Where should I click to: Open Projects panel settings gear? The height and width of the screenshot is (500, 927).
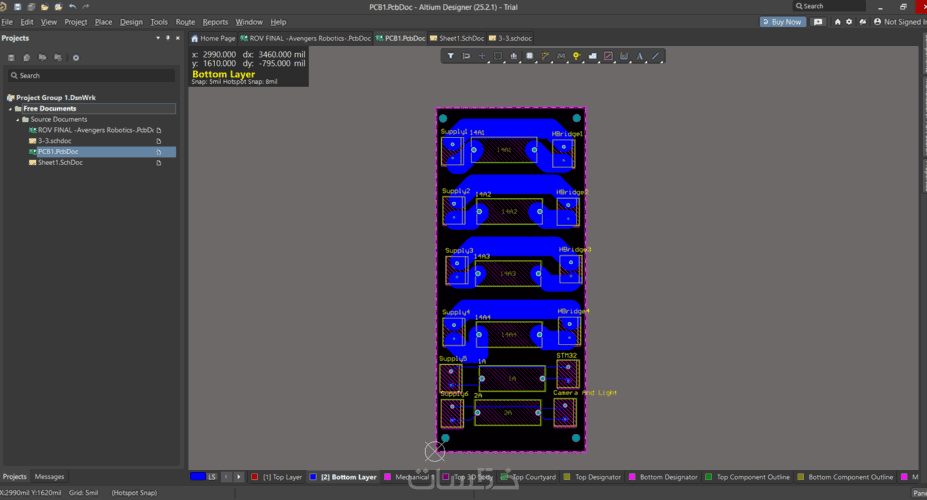(76, 58)
